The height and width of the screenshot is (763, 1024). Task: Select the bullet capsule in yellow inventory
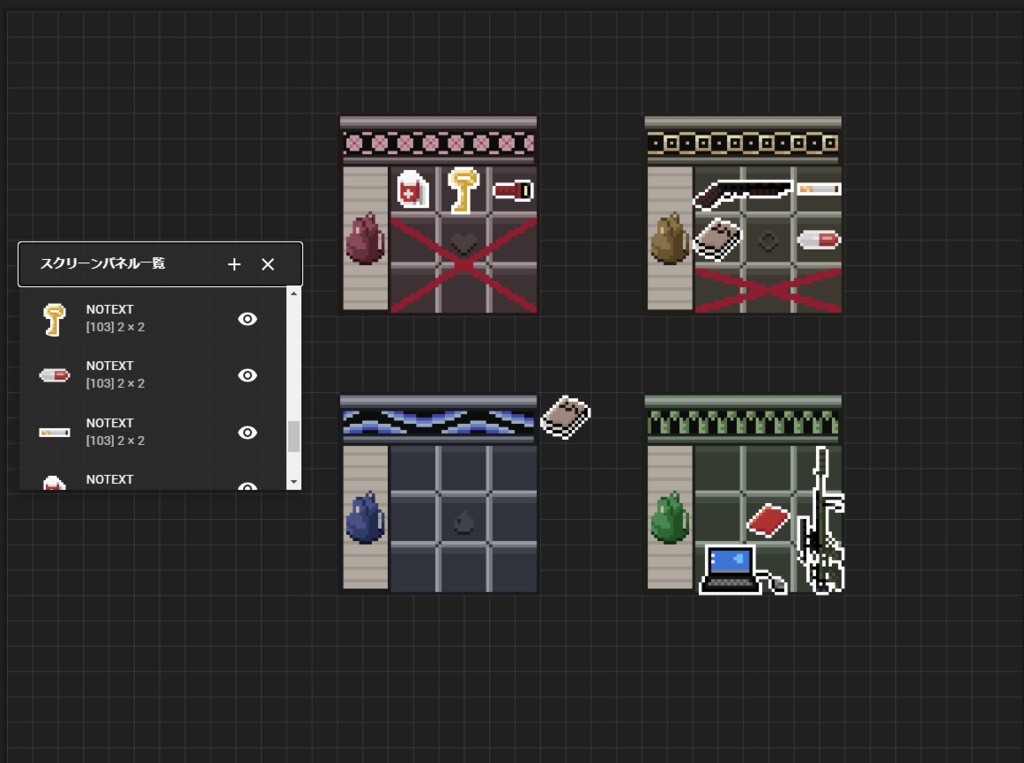point(819,240)
